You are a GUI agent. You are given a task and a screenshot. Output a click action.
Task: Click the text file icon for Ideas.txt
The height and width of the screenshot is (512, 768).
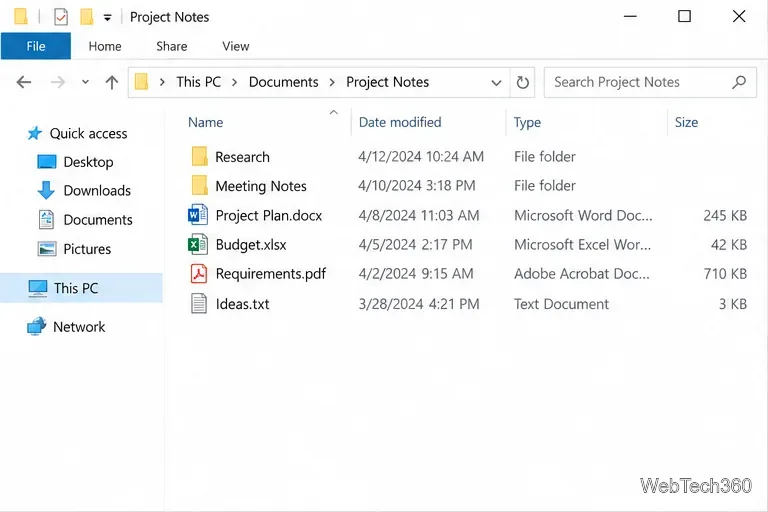click(199, 303)
